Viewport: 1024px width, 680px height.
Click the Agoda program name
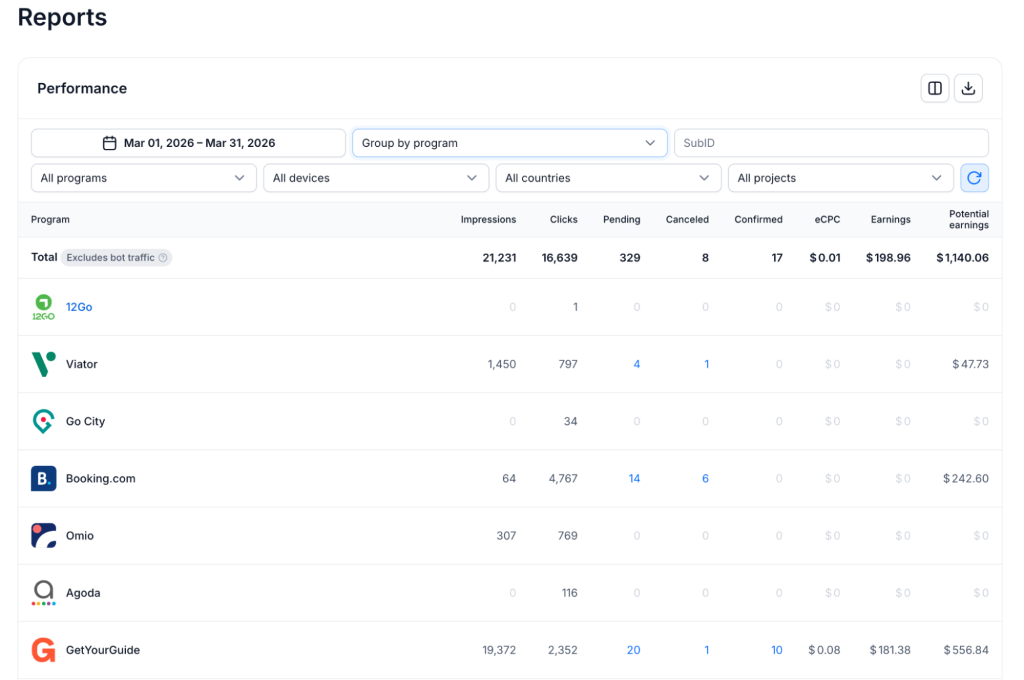[83, 592]
